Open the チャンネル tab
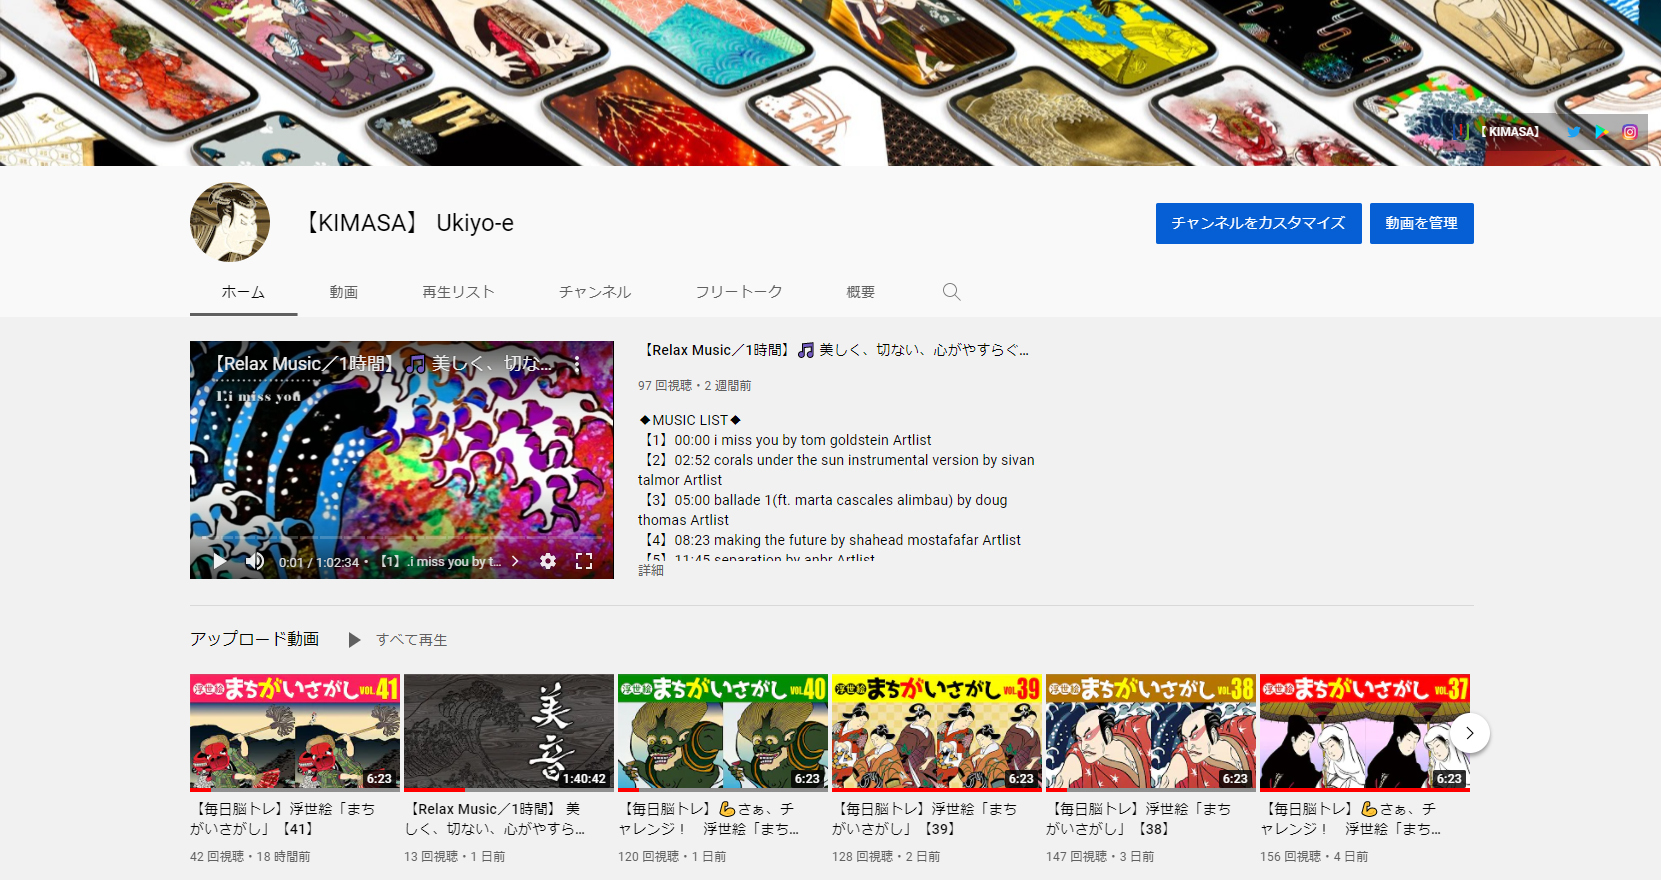 595,292
